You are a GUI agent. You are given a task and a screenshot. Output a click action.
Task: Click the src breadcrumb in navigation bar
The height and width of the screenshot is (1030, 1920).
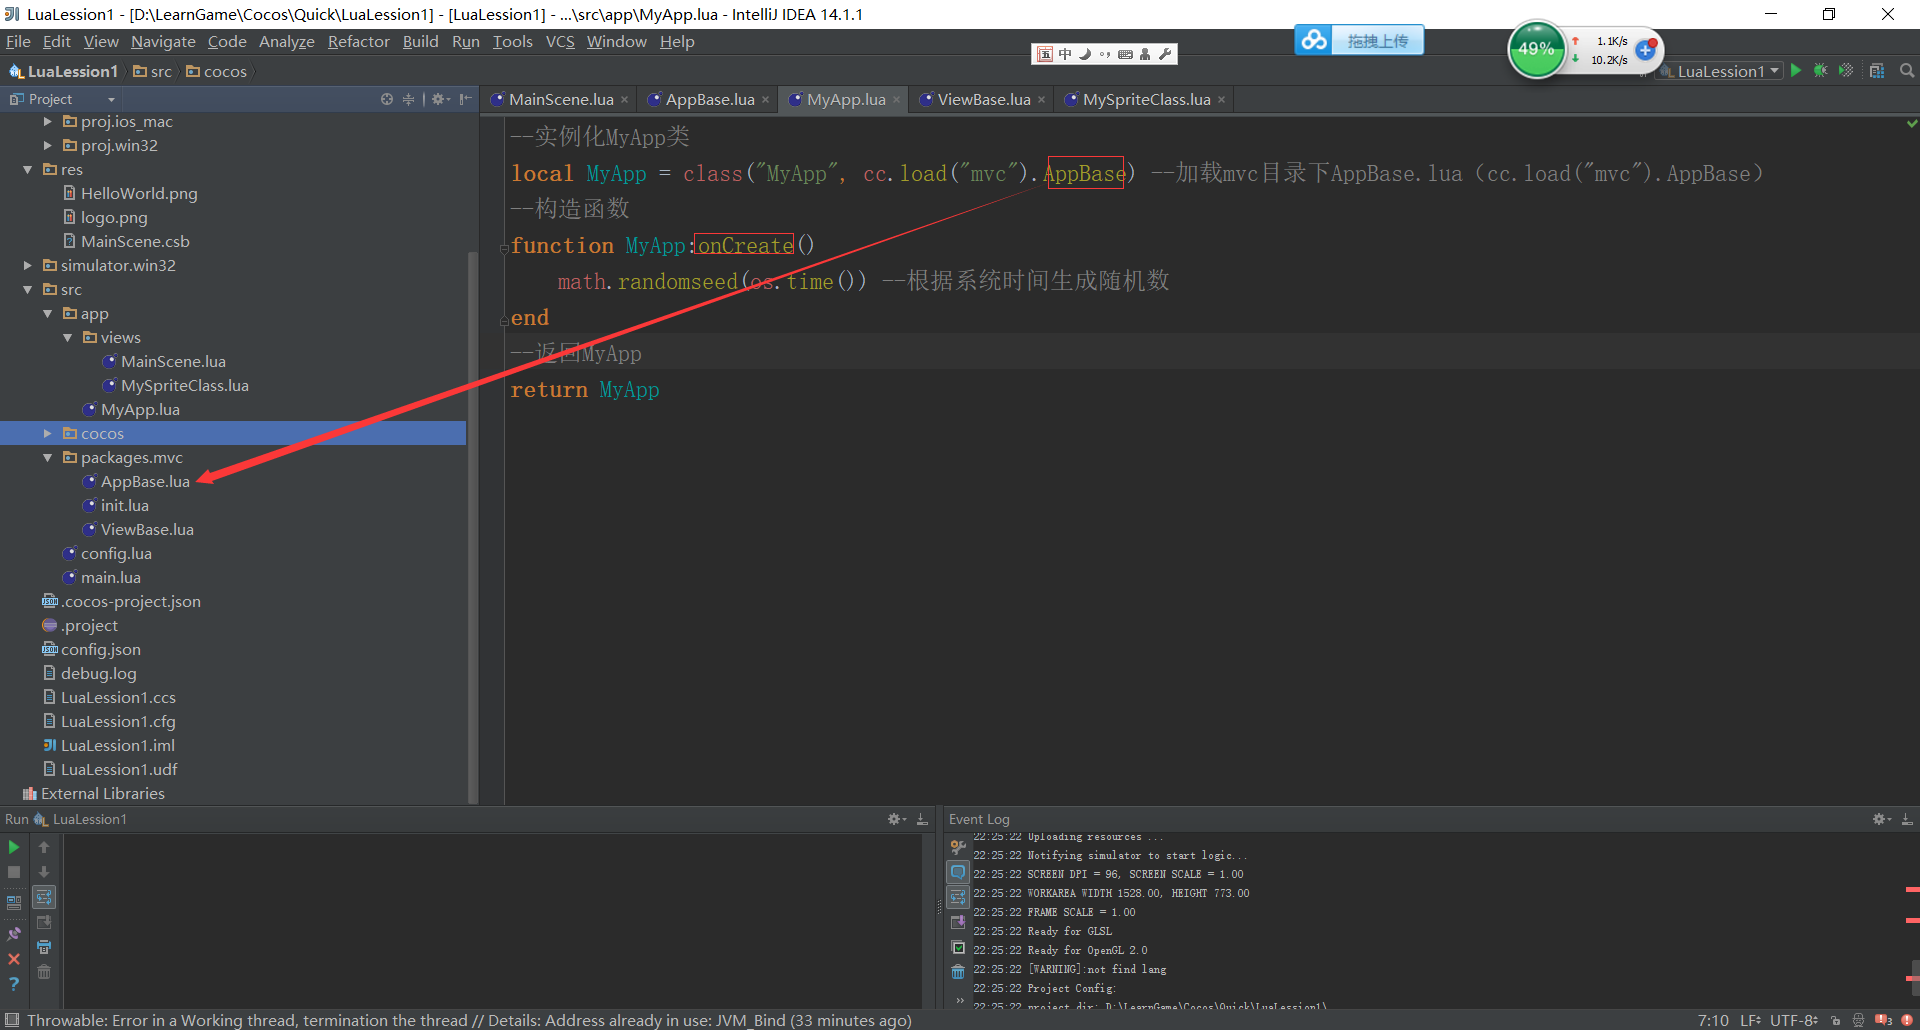(152, 71)
